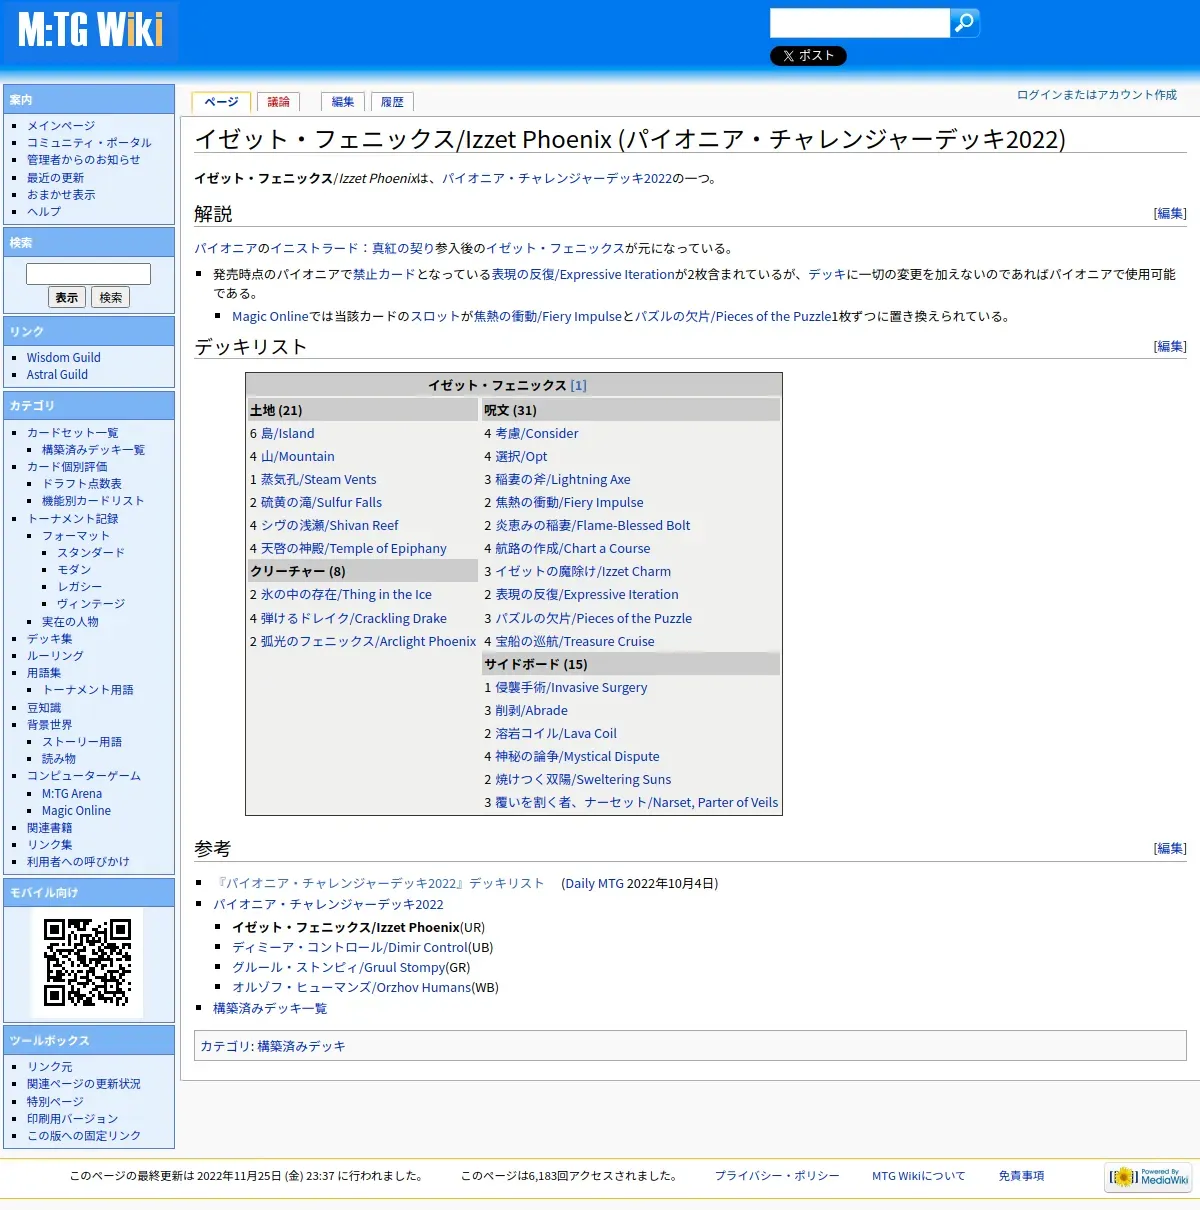Click 編集 link beside デッキリスト heading
This screenshot has height=1210, width=1200.
(1170, 346)
